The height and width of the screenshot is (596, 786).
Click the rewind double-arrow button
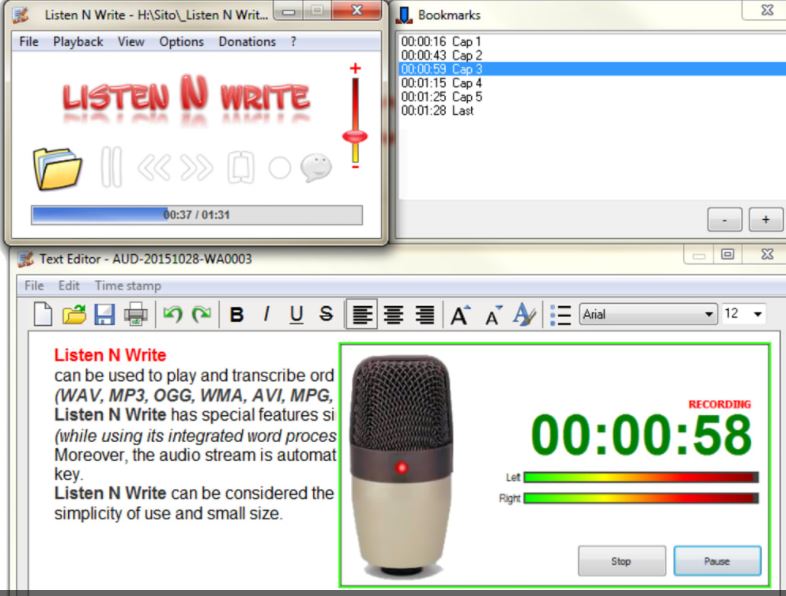pos(154,167)
